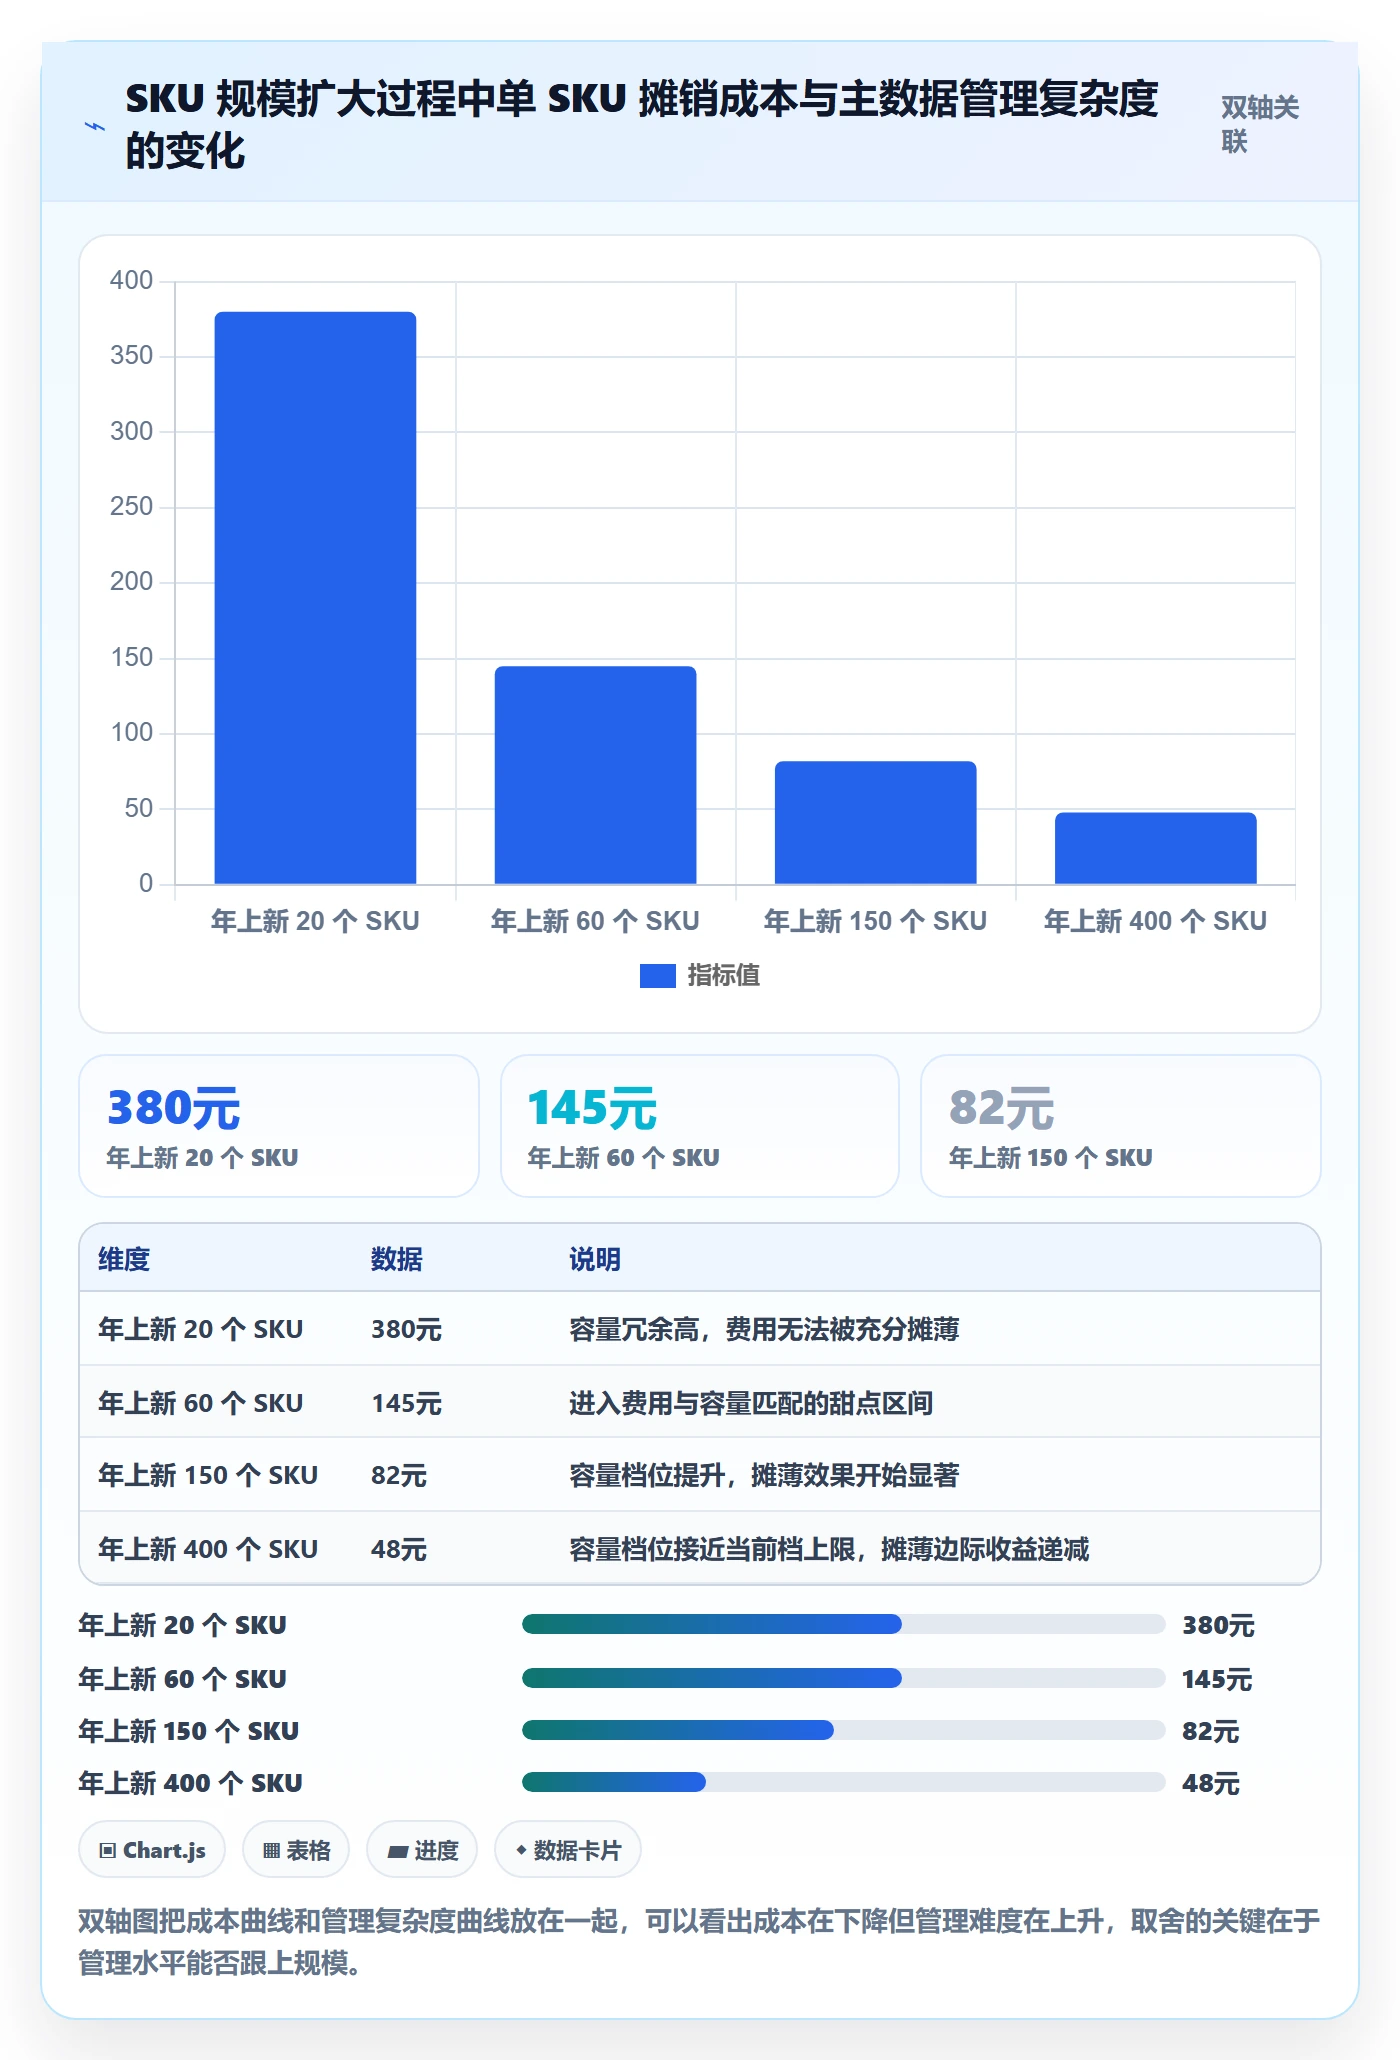Image resolution: width=1400 pixels, height=2060 pixels.
Task: Click 容量冗余高，费用无法被充分摊薄 description
Action: click(764, 1329)
